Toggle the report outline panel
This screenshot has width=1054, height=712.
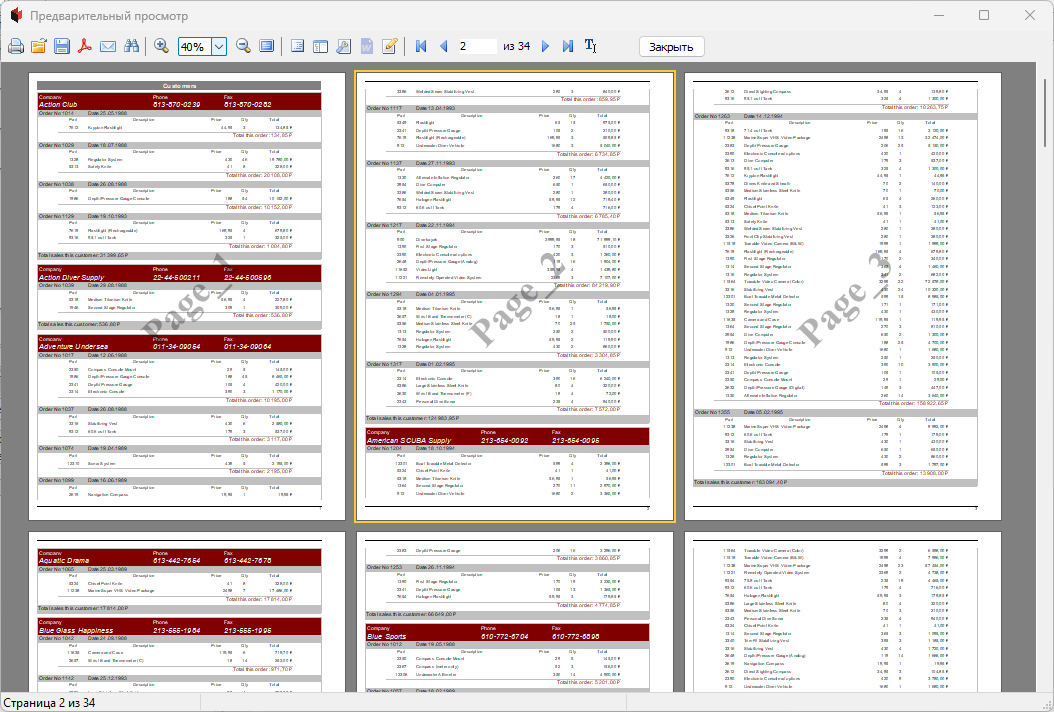tap(297, 47)
